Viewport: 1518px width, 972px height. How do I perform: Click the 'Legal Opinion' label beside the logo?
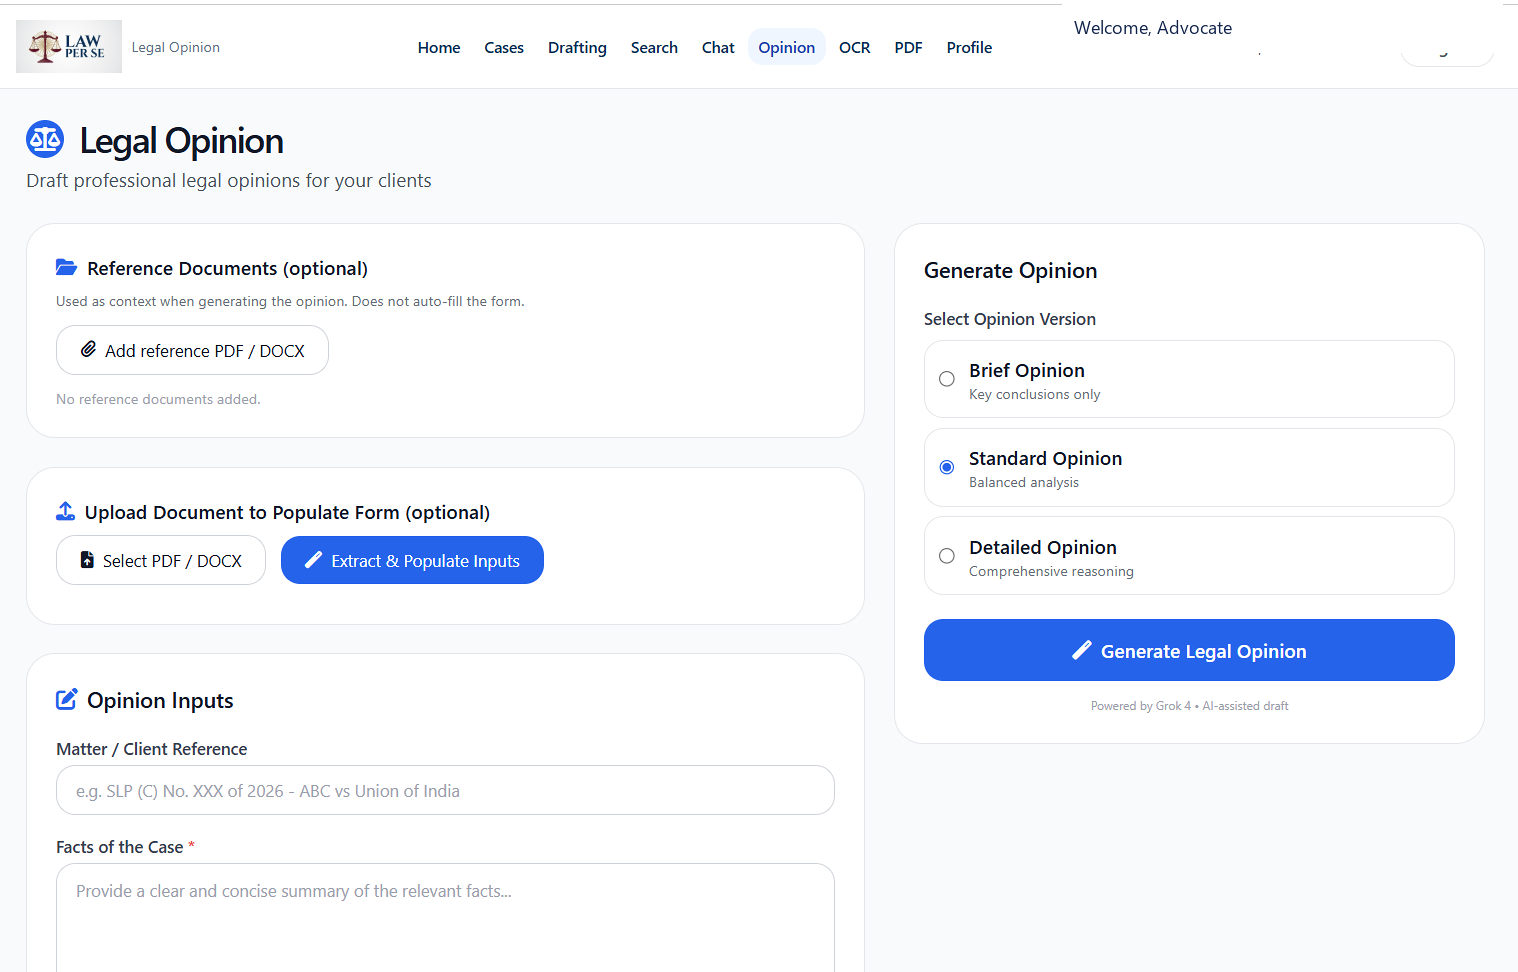(x=176, y=47)
